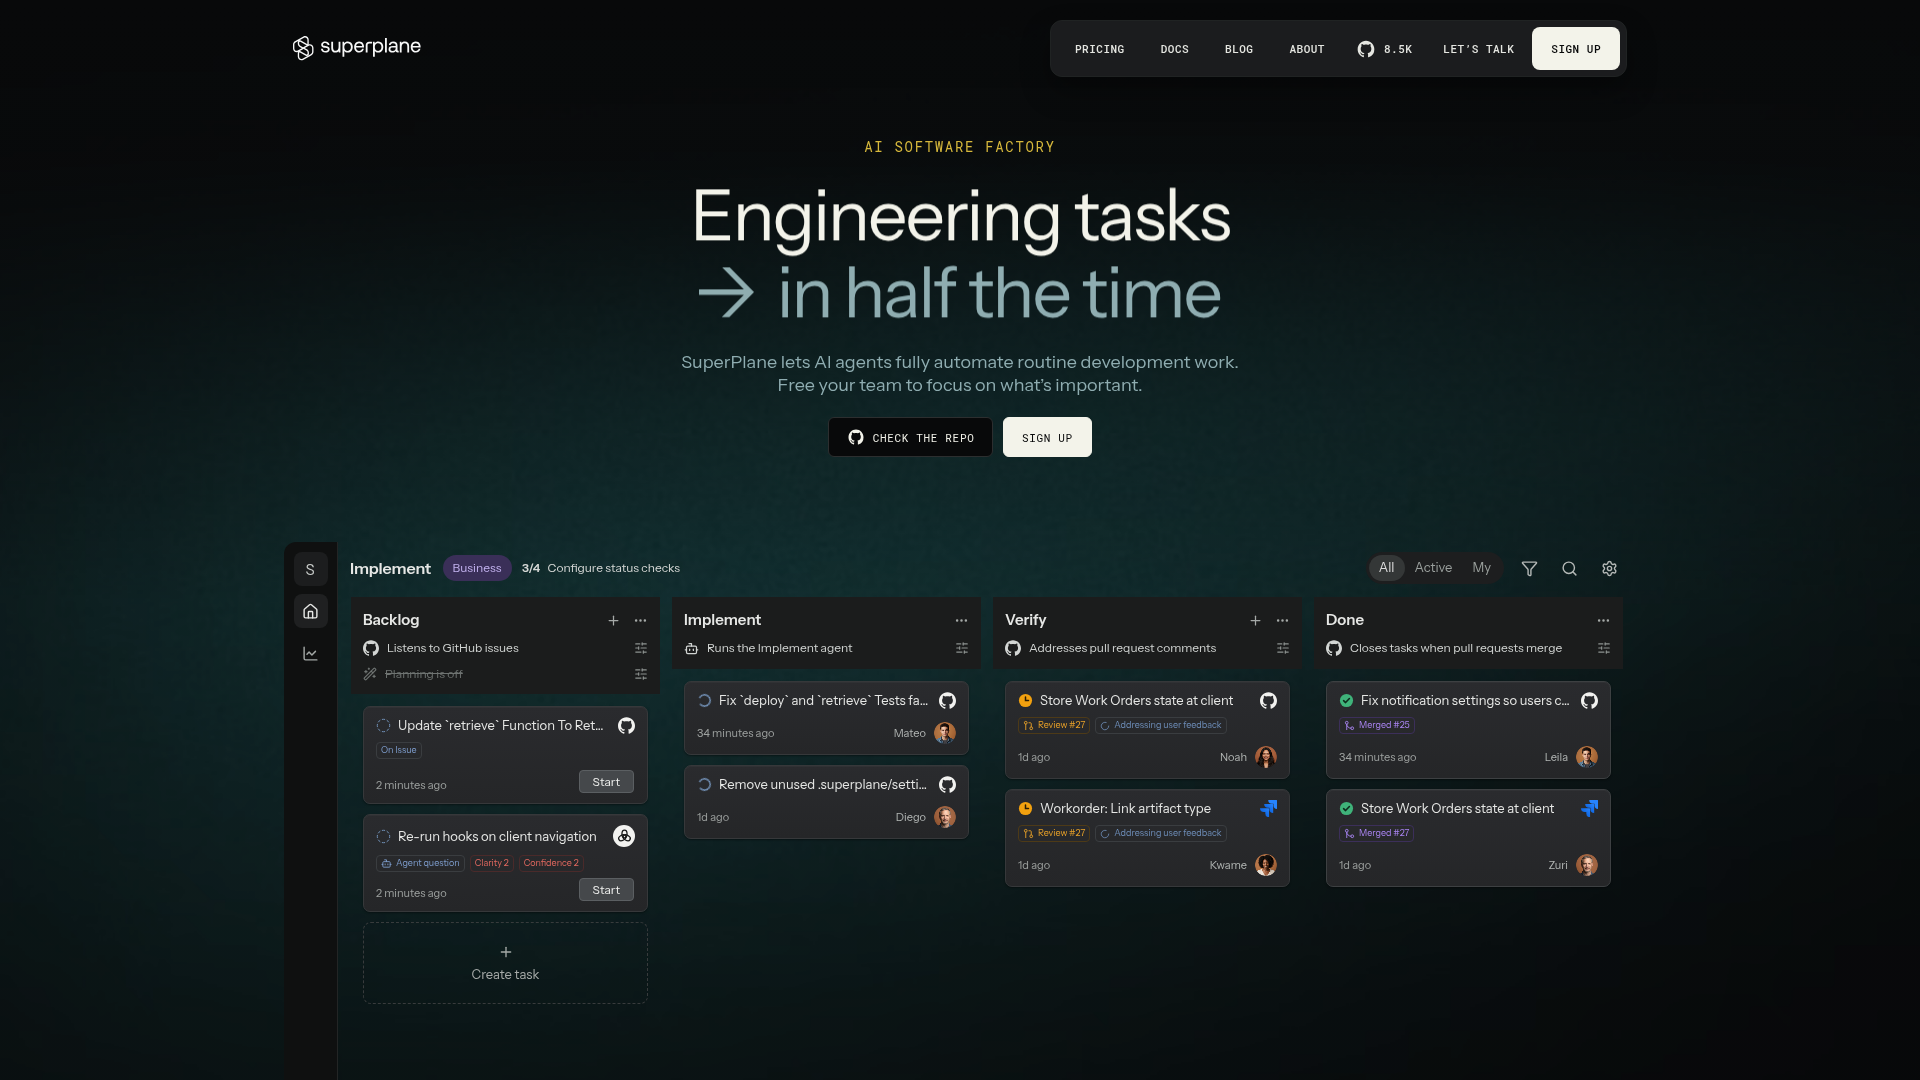Open Listens to GitHub issues settings sliders
The width and height of the screenshot is (1920, 1080).
pyautogui.click(x=641, y=648)
